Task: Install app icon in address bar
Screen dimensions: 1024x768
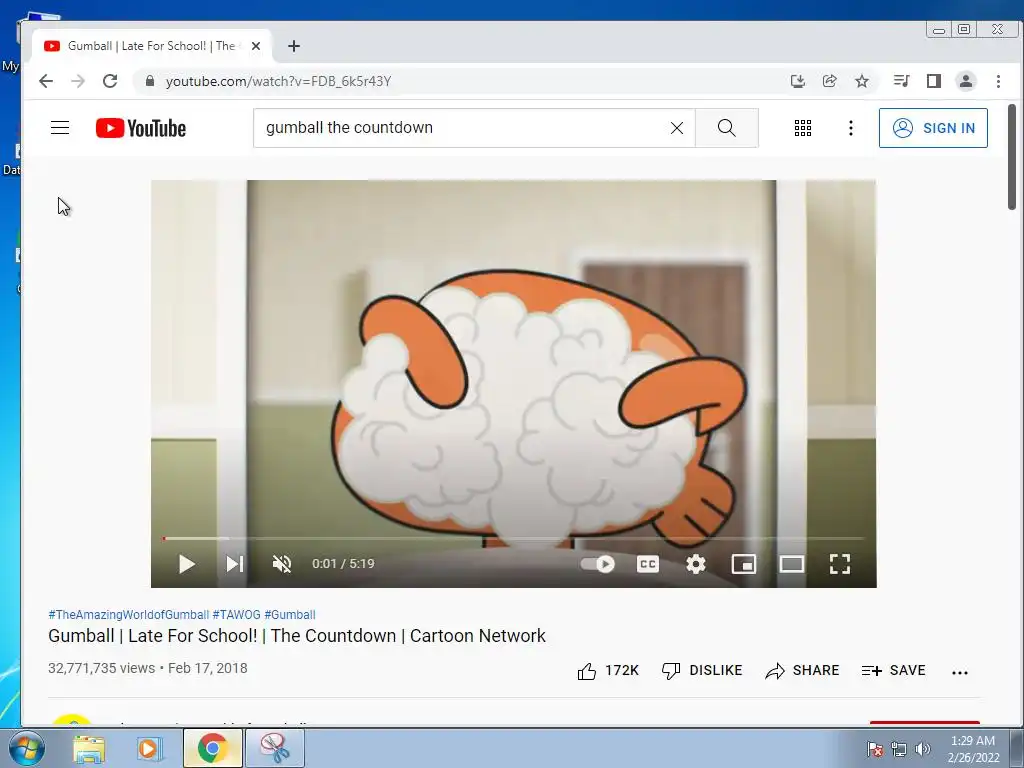Action: (x=797, y=81)
